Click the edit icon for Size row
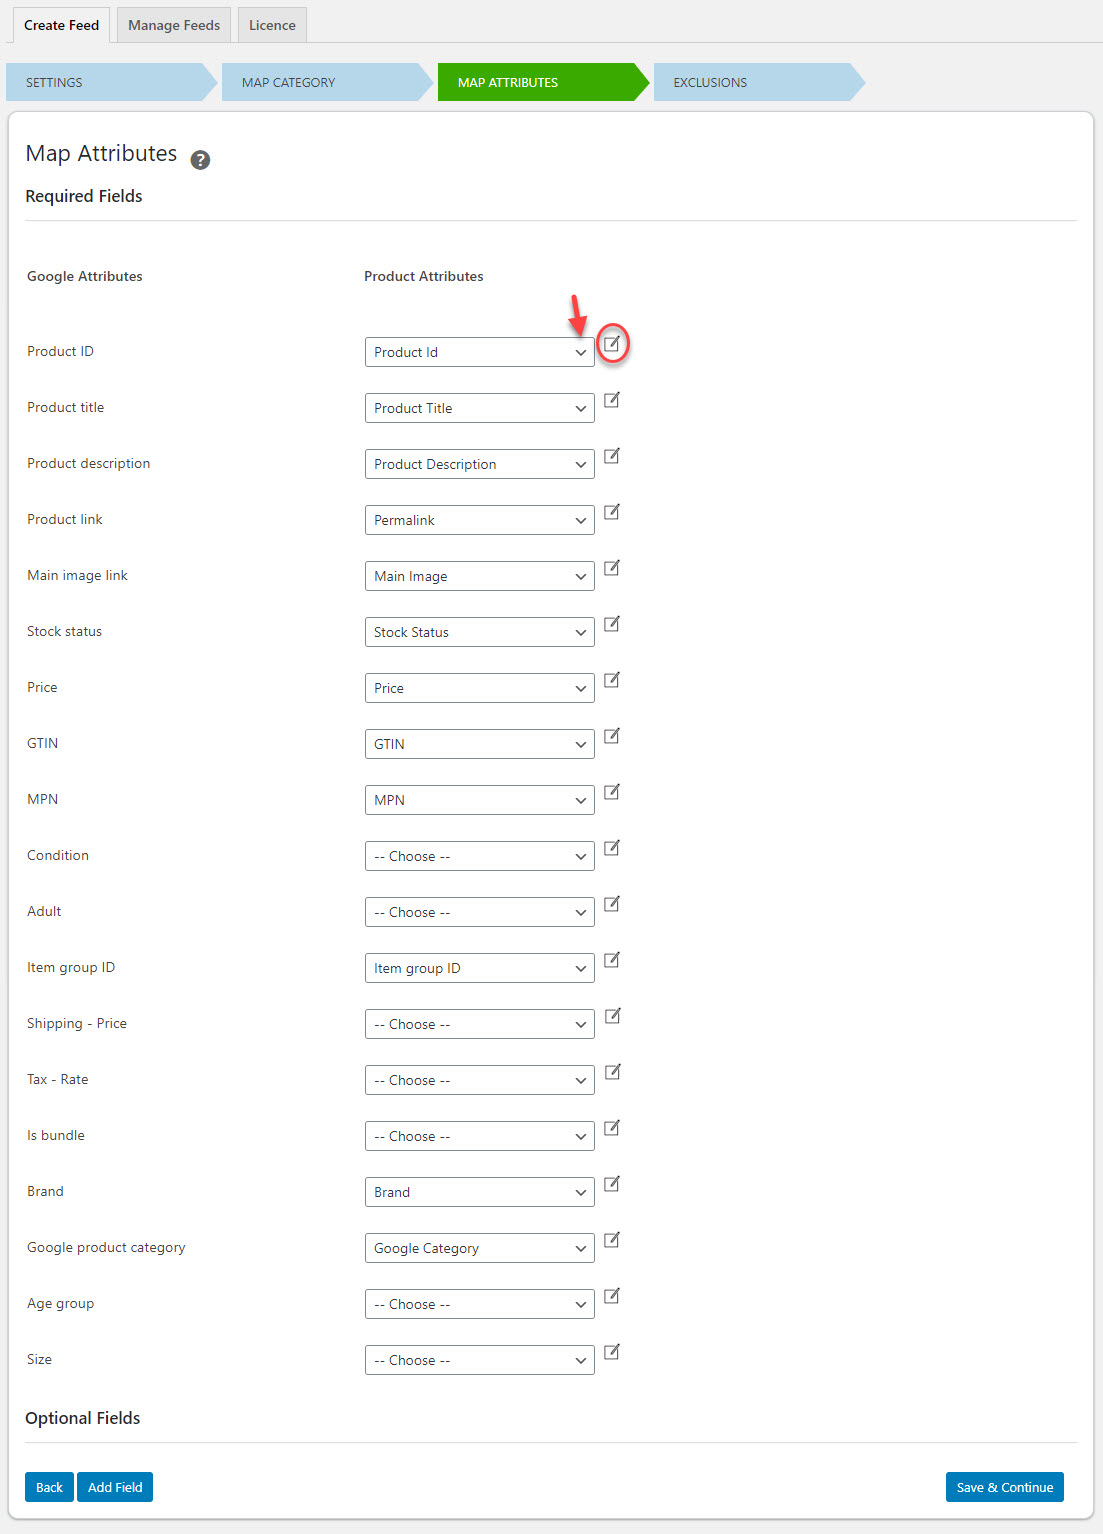 pyautogui.click(x=612, y=1352)
